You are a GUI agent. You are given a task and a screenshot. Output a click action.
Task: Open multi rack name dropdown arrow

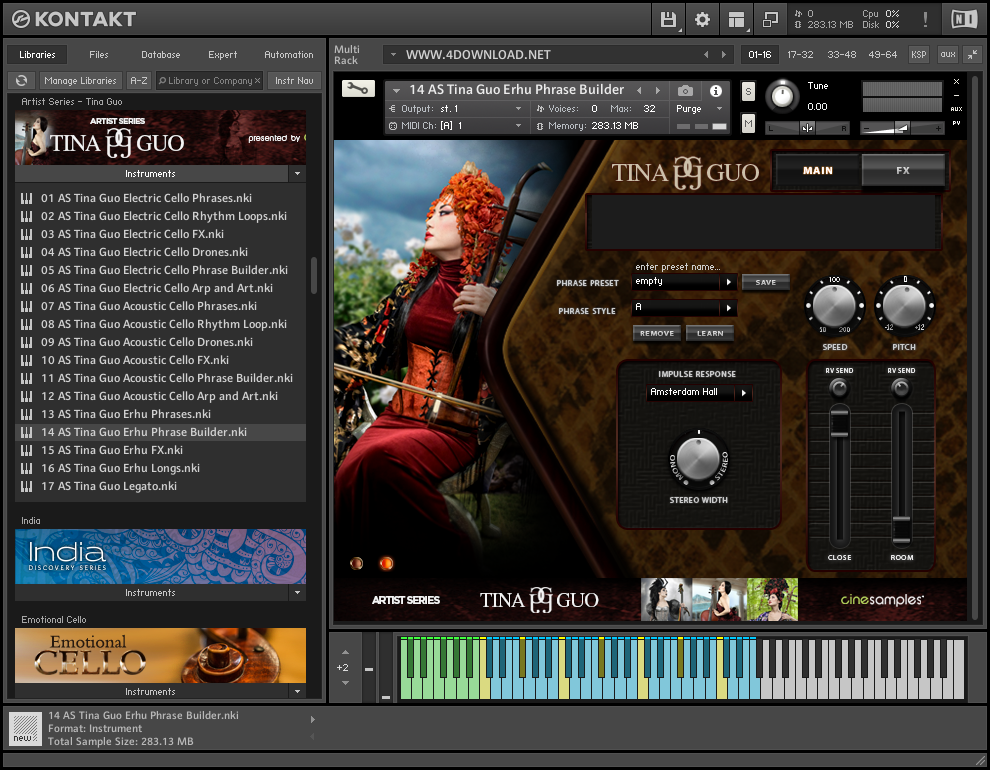tap(393, 55)
